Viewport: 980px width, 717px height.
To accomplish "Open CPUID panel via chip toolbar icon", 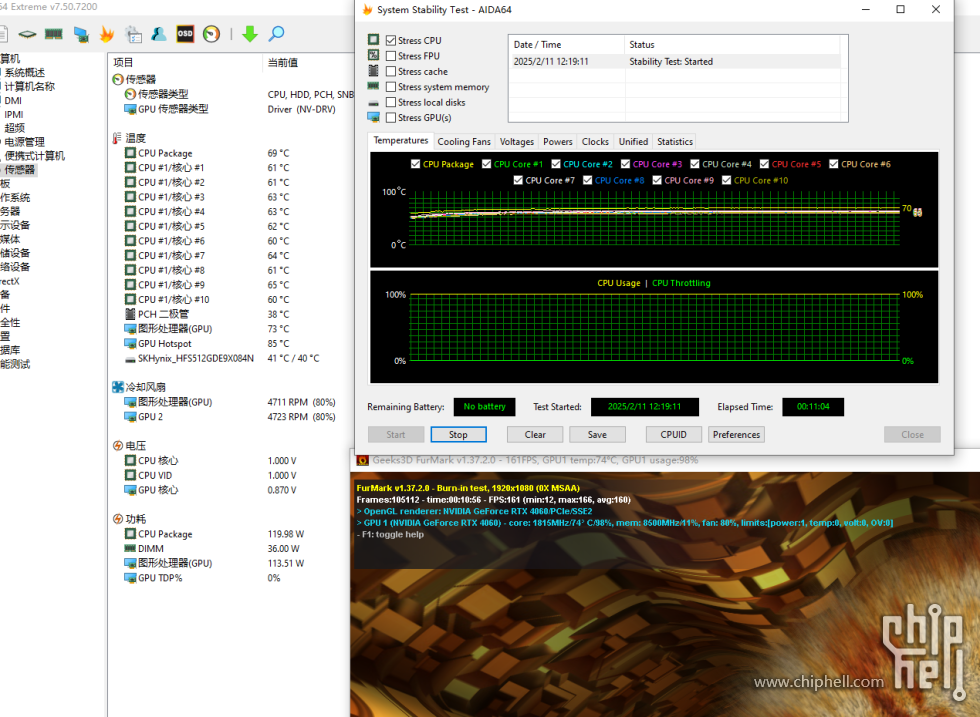I will [x=27, y=34].
